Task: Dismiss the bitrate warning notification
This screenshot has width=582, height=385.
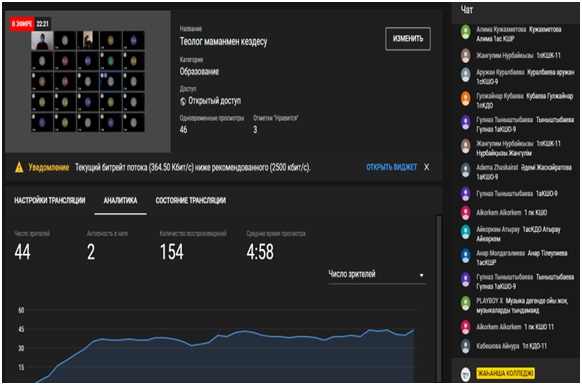Action: [426, 167]
